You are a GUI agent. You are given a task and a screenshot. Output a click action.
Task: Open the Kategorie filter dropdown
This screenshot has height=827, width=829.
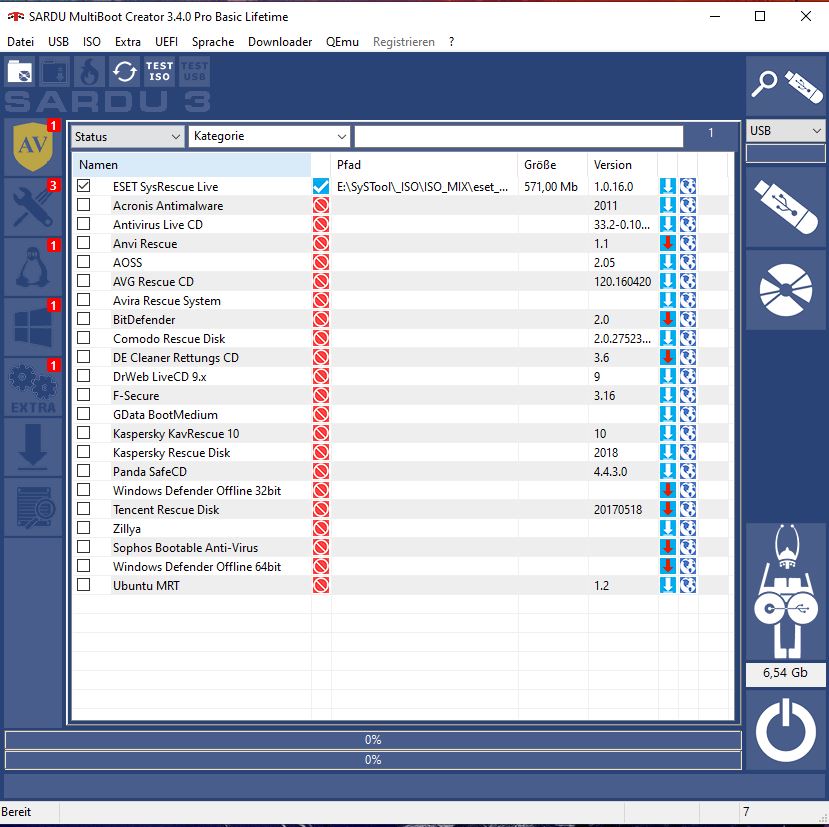269,136
